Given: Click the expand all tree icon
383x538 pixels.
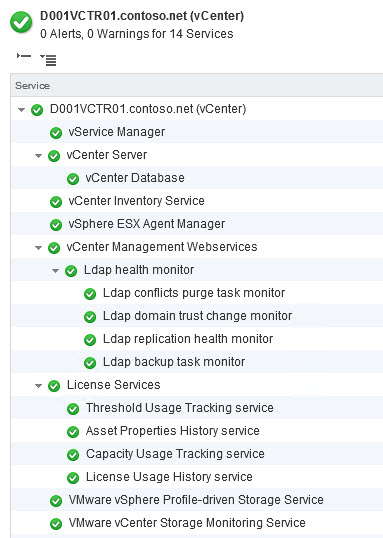Looking at the screenshot, I should 48,59.
